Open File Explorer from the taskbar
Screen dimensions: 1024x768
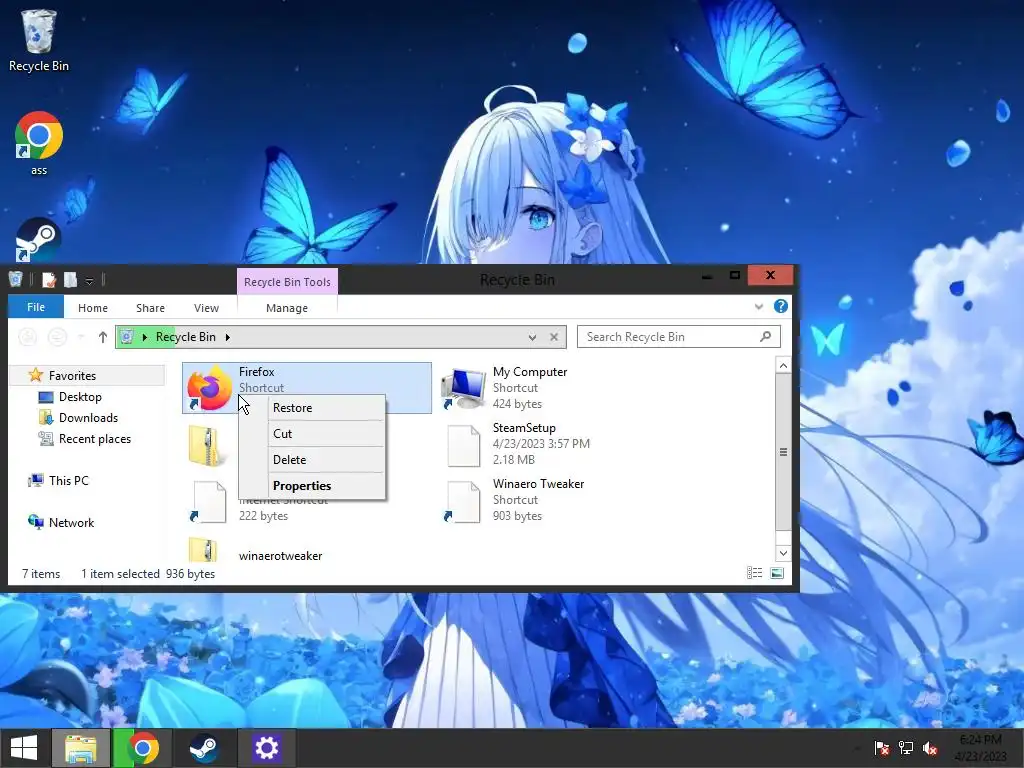(81, 748)
